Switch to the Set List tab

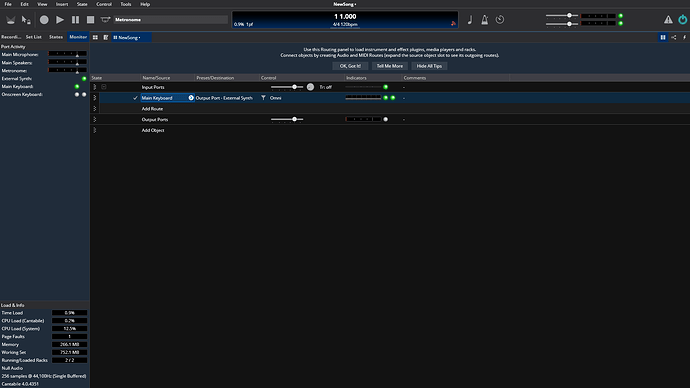tap(33, 37)
